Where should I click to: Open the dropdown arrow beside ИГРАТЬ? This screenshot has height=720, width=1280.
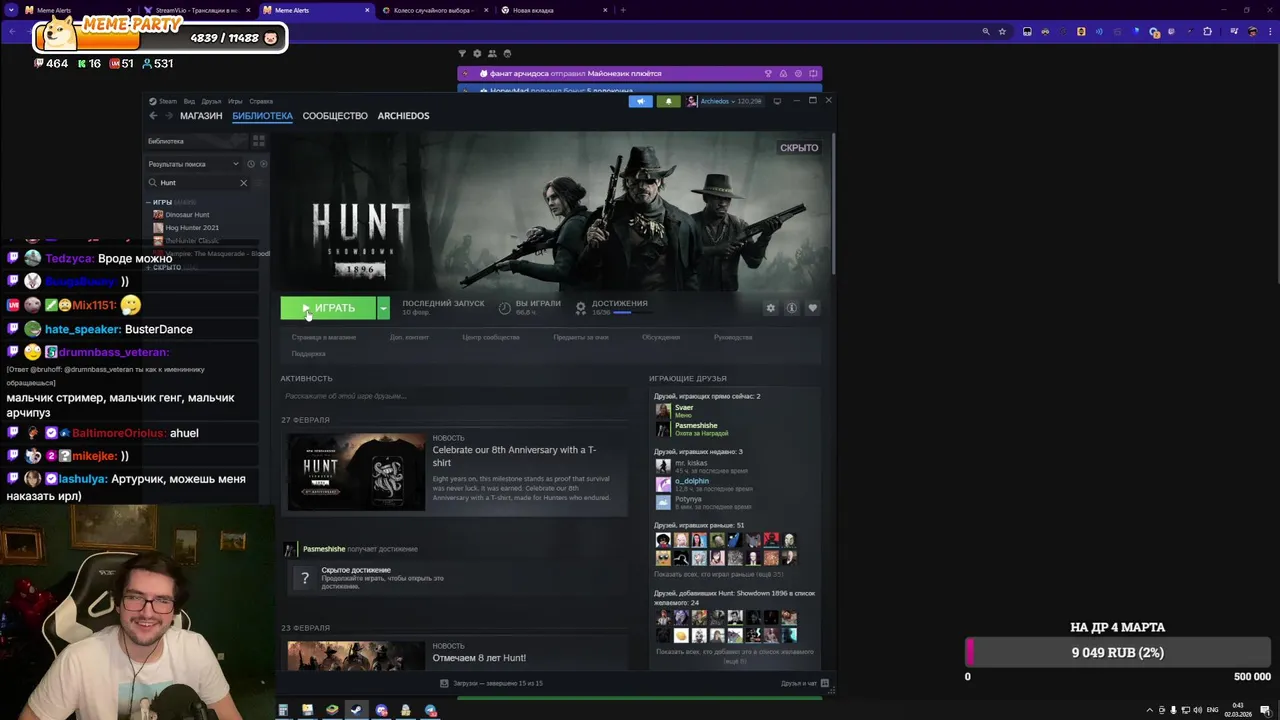[x=383, y=308]
